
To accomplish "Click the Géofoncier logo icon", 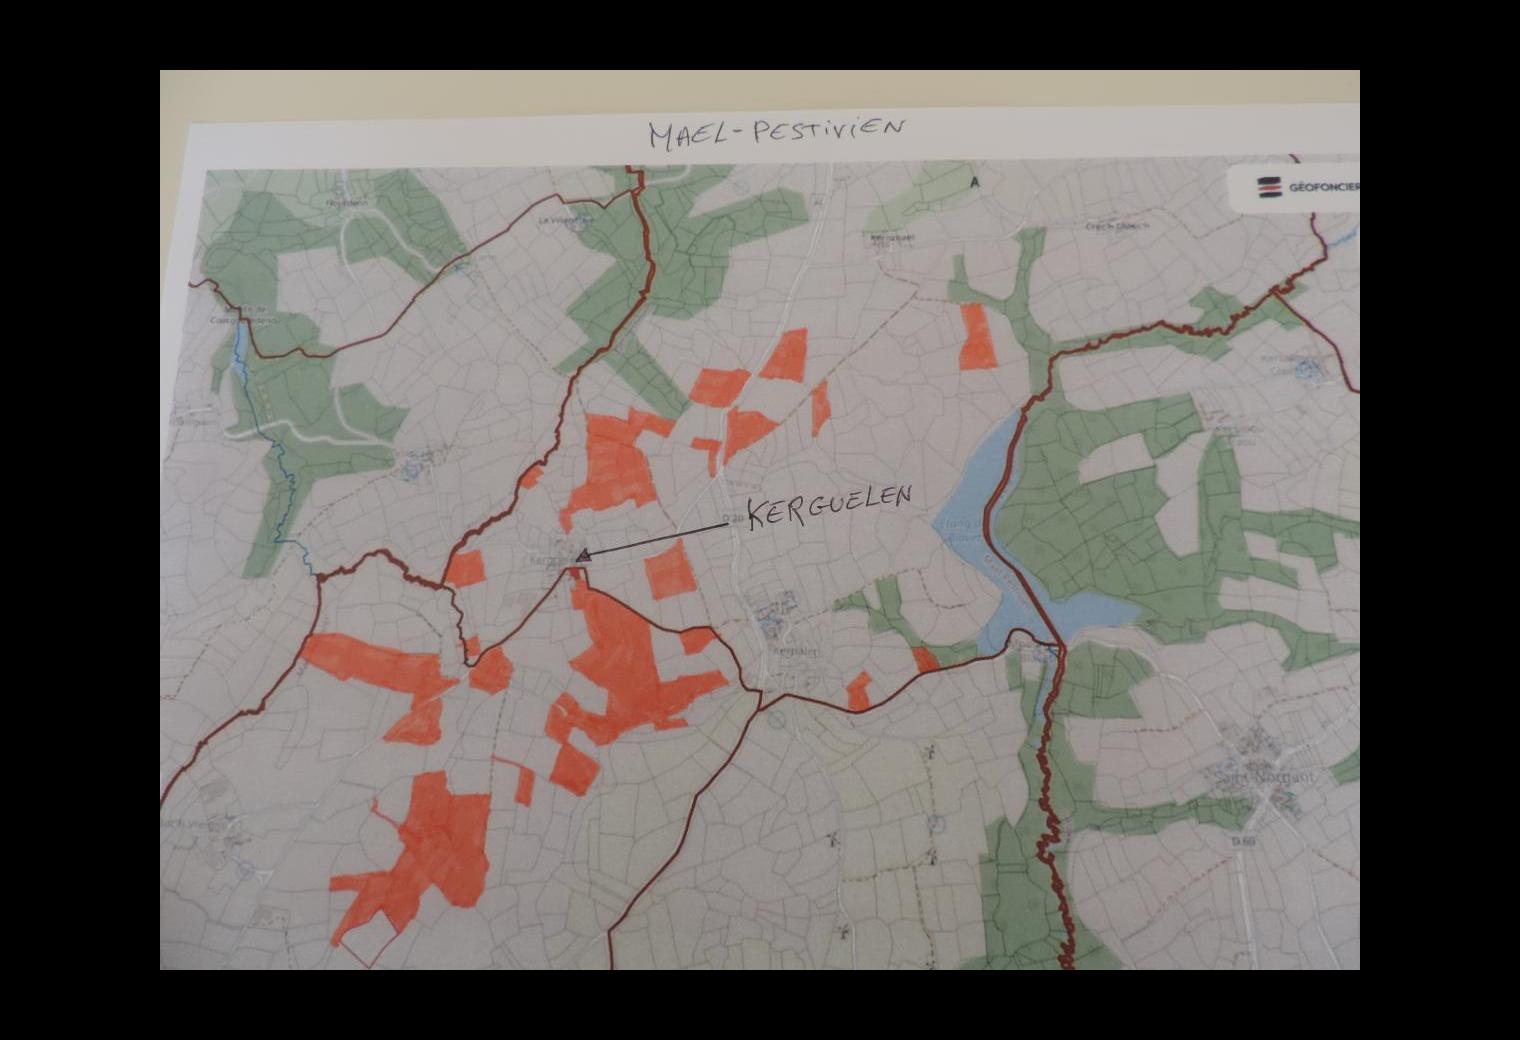I will tap(1269, 187).
